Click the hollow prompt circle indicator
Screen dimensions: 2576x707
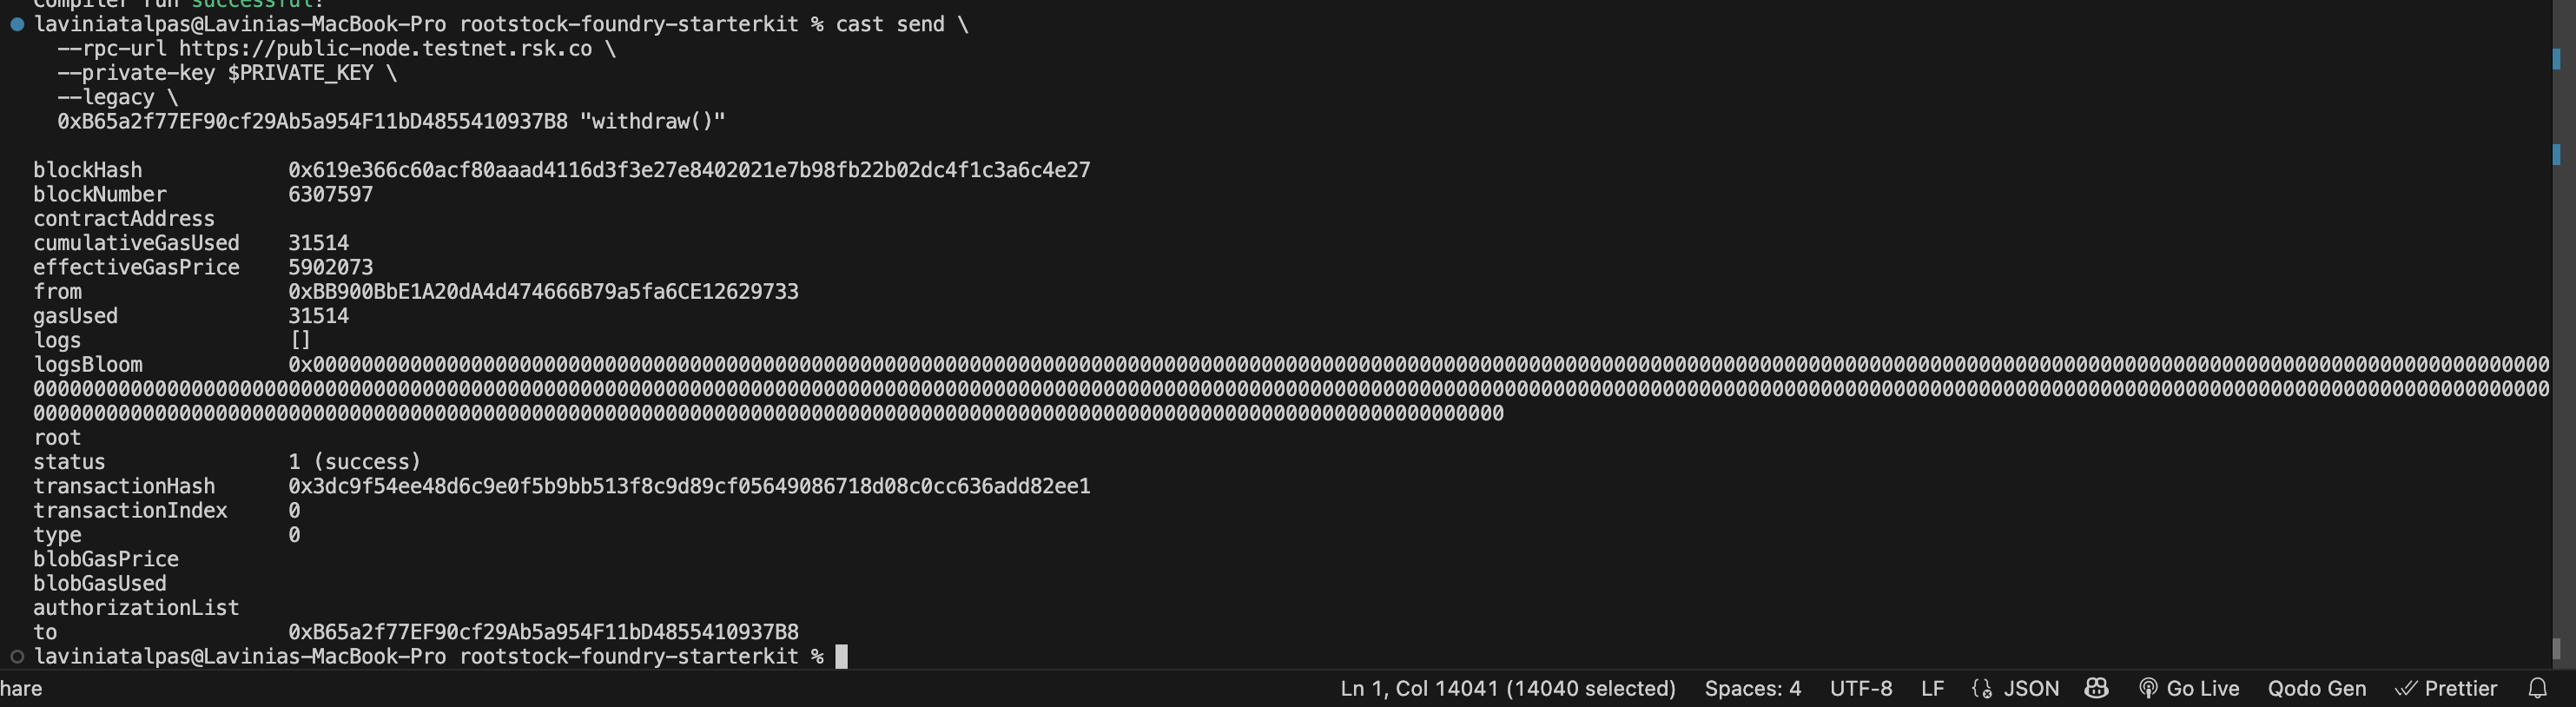click(x=17, y=656)
